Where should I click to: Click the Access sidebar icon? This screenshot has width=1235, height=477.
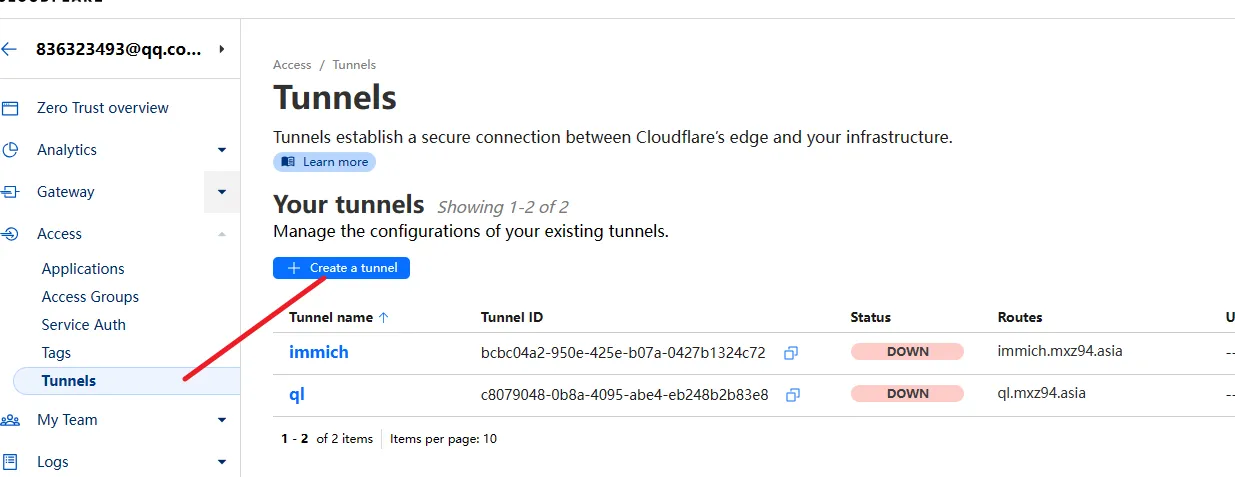pos(11,234)
